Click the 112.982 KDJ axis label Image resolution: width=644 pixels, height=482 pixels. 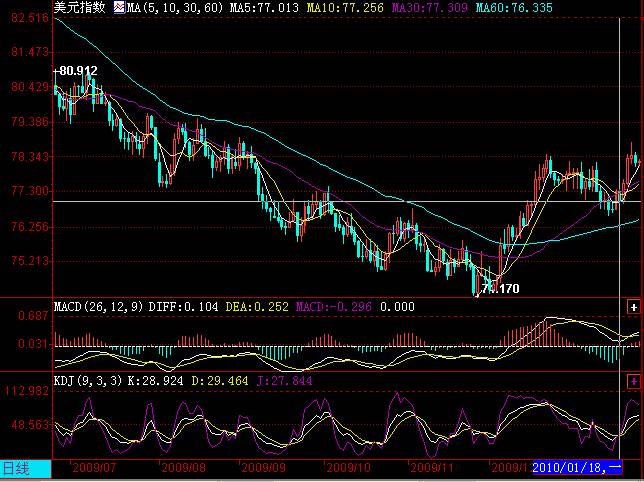[x=27, y=391]
